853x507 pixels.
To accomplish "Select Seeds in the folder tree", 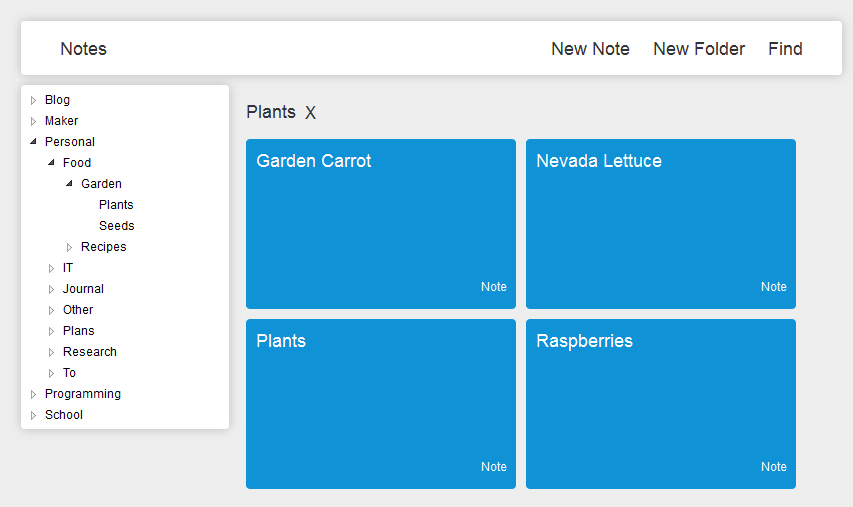I will point(116,226).
